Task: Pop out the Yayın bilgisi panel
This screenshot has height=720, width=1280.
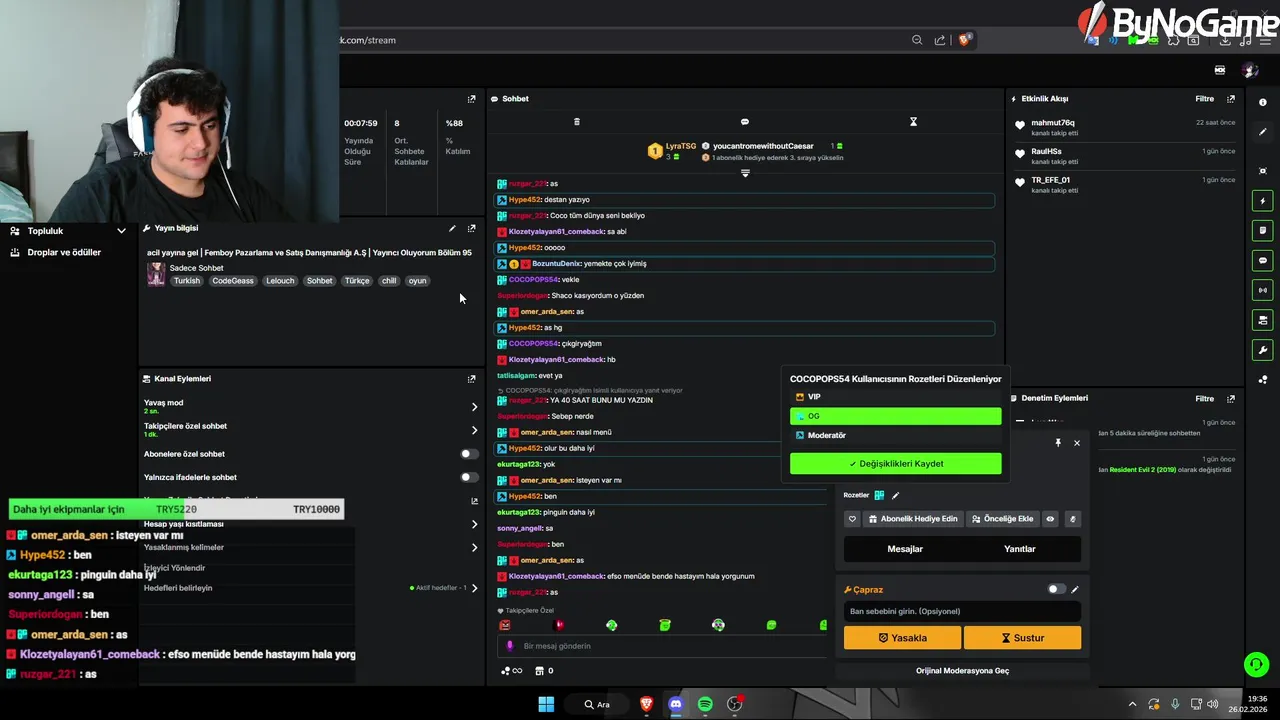Action: tap(472, 229)
